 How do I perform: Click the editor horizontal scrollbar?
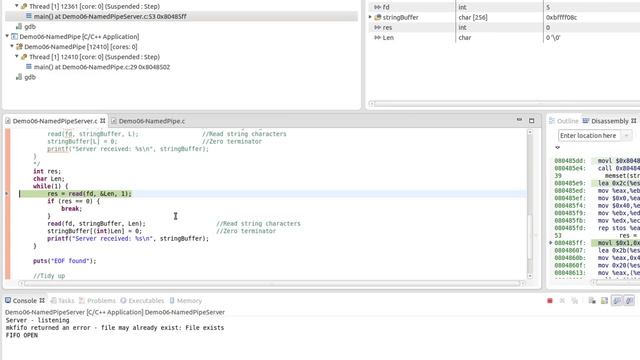click(271, 283)
